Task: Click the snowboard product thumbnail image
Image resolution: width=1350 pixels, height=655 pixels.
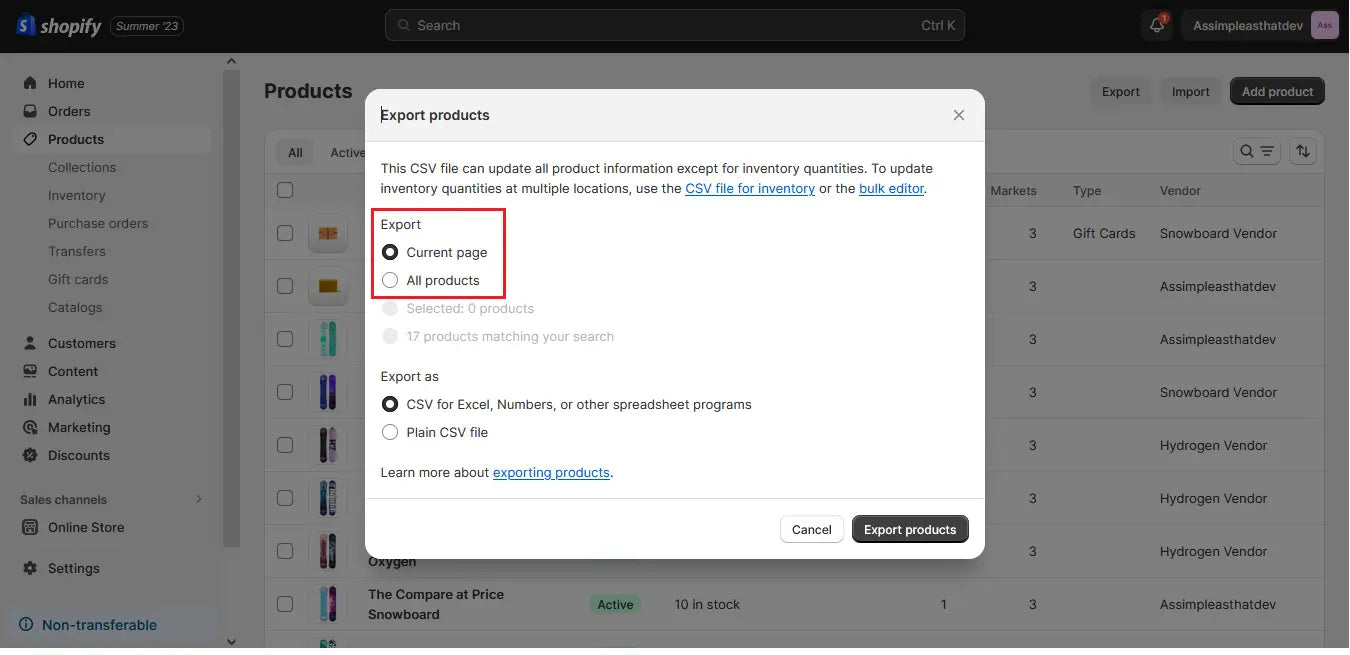Action: pos(328,604)
